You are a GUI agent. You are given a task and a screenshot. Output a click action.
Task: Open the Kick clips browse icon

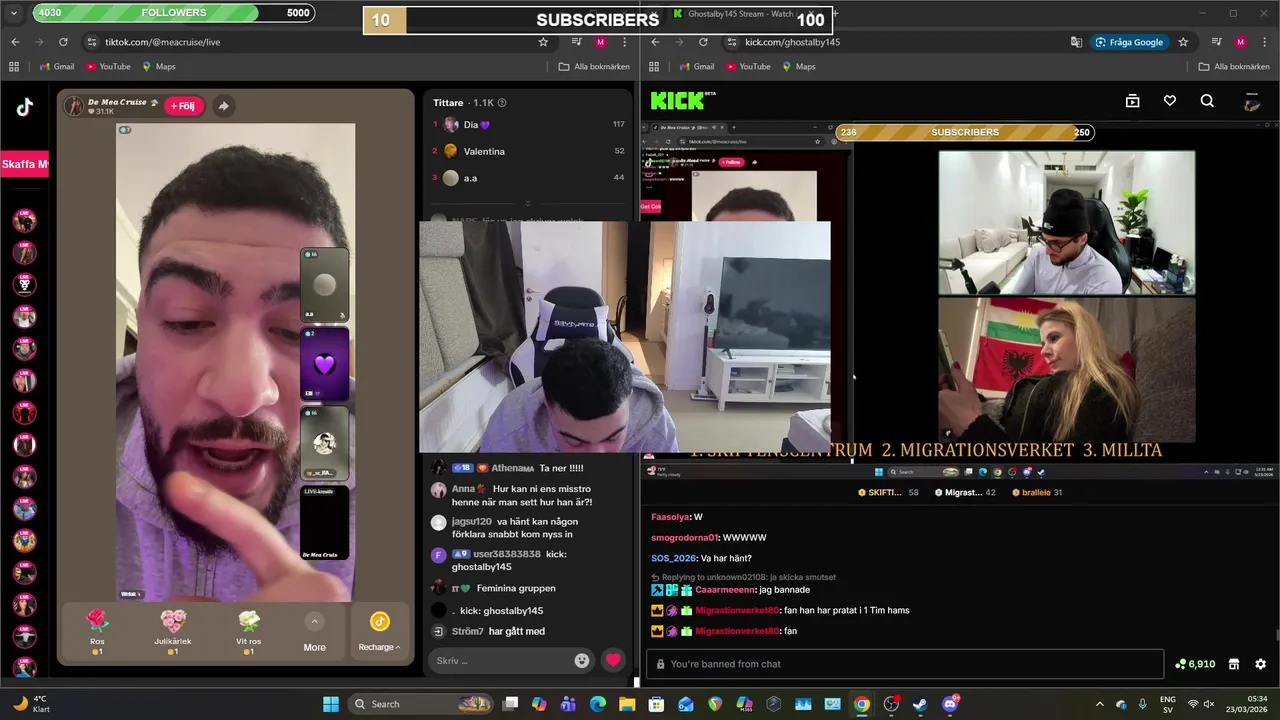[x=1132, y=101]
